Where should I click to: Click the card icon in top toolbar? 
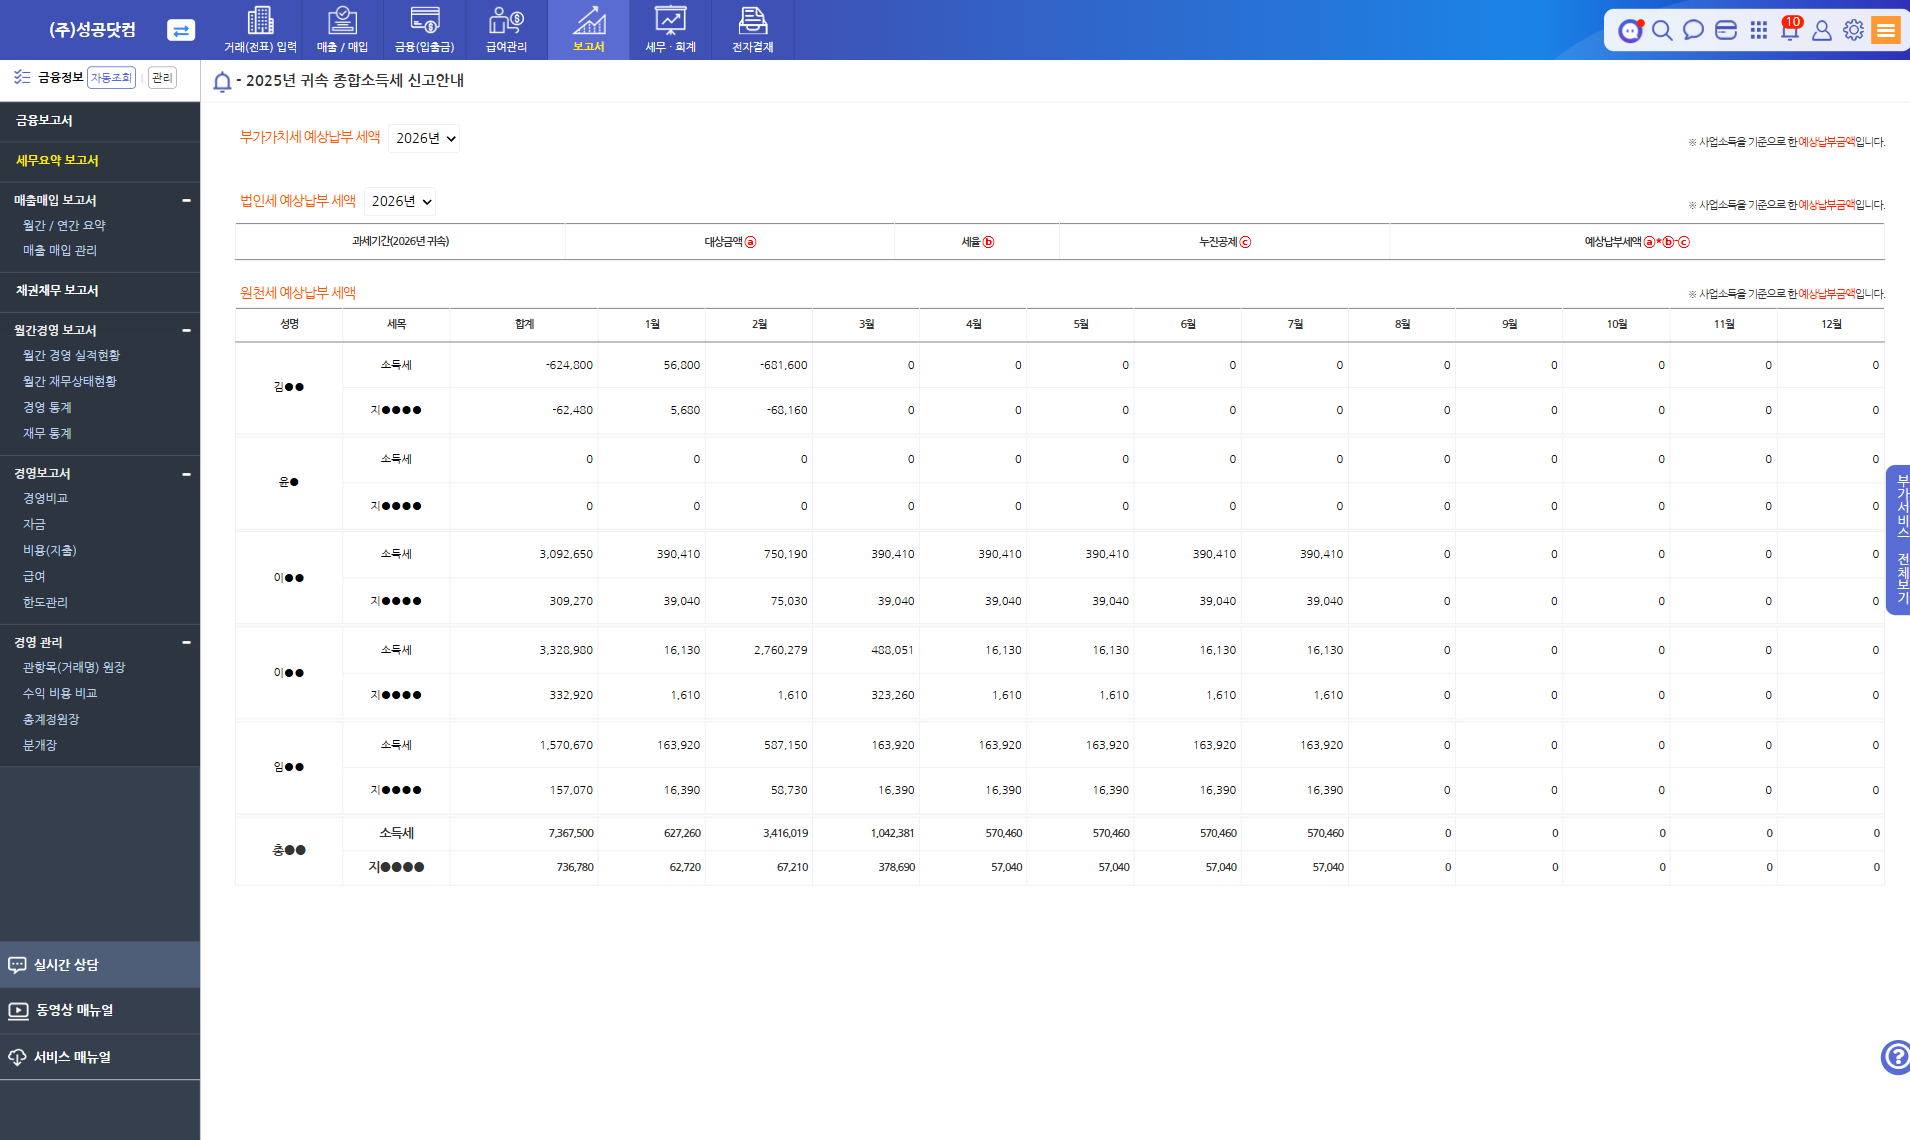(1726, 30)
